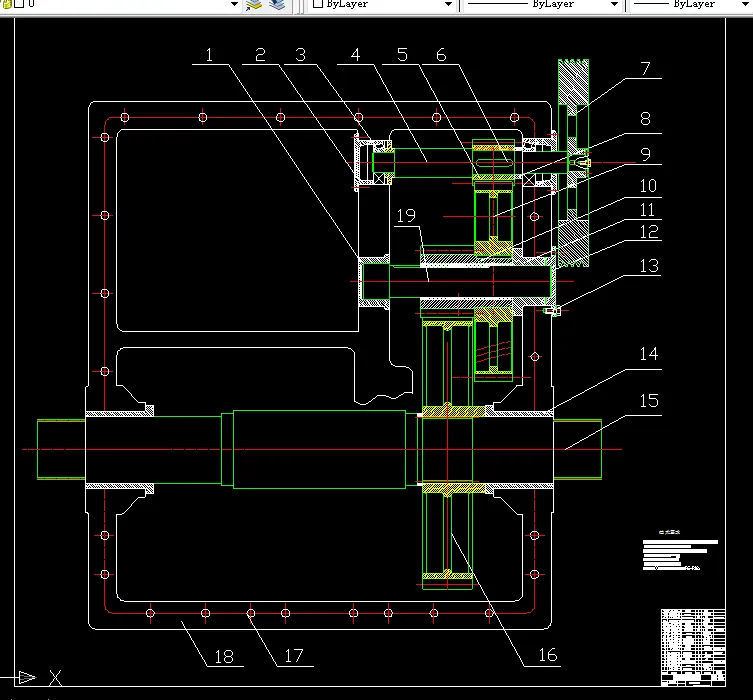Open the color control ByLayer dropdown
753x700 pixels.
tap(448, 4)
